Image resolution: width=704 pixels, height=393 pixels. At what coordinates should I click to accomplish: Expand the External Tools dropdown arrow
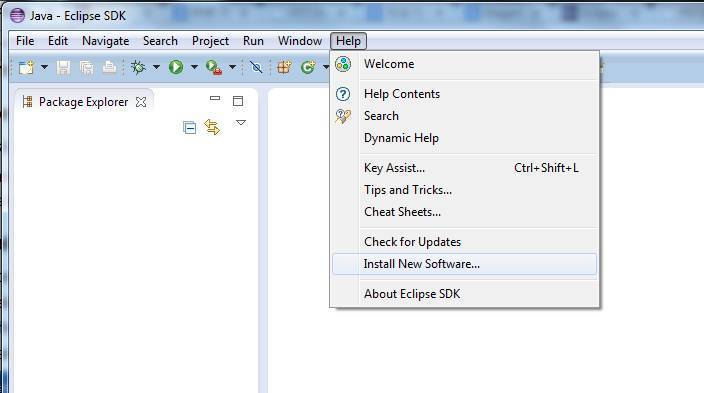click(232, 67)
